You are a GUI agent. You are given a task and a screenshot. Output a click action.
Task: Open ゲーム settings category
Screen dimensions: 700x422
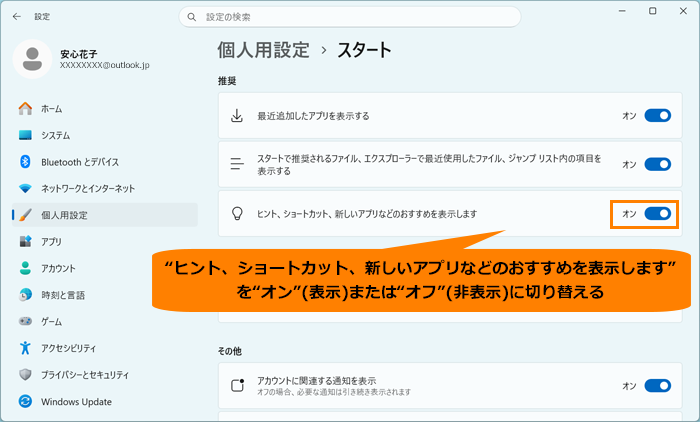tap(105, 321)
